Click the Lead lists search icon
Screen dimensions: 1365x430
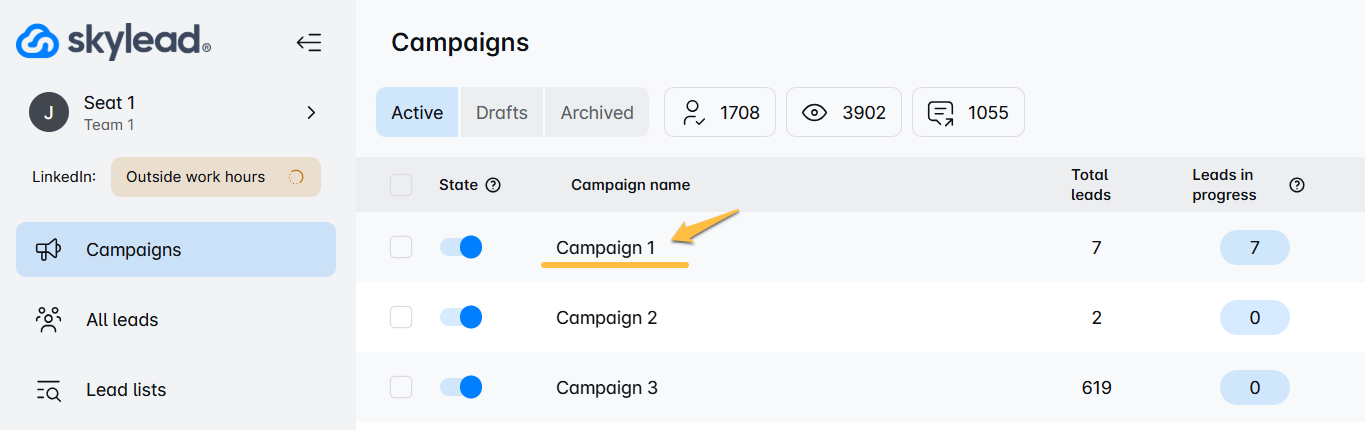coord(49,390)
